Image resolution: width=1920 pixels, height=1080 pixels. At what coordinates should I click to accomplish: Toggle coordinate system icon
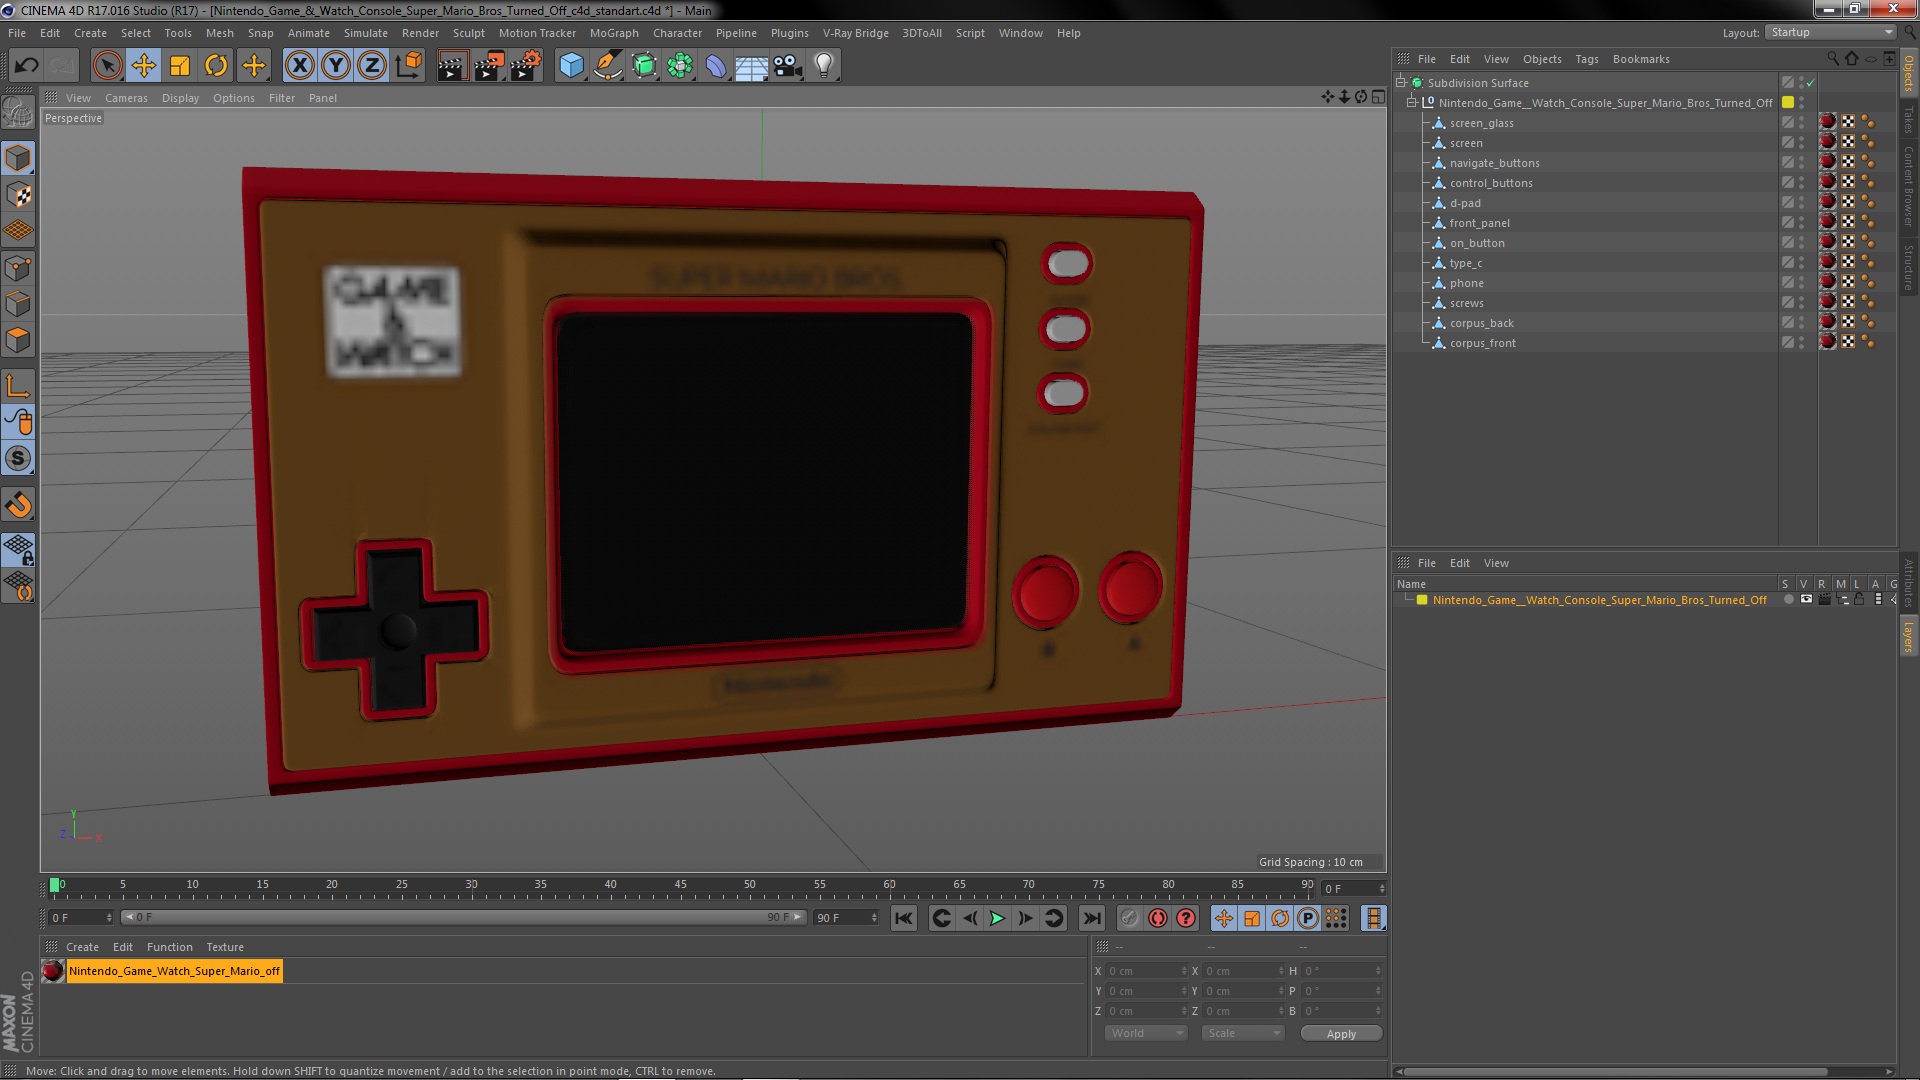click(x=408, y=66)
